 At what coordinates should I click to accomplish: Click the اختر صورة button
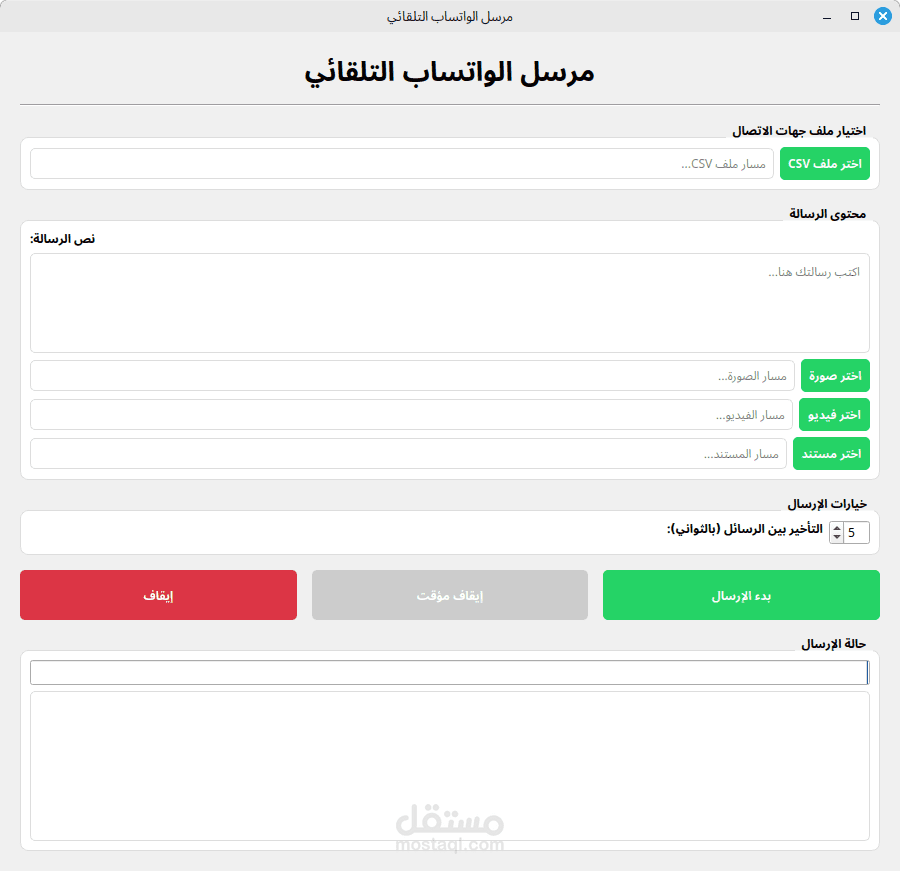[835, 376]
